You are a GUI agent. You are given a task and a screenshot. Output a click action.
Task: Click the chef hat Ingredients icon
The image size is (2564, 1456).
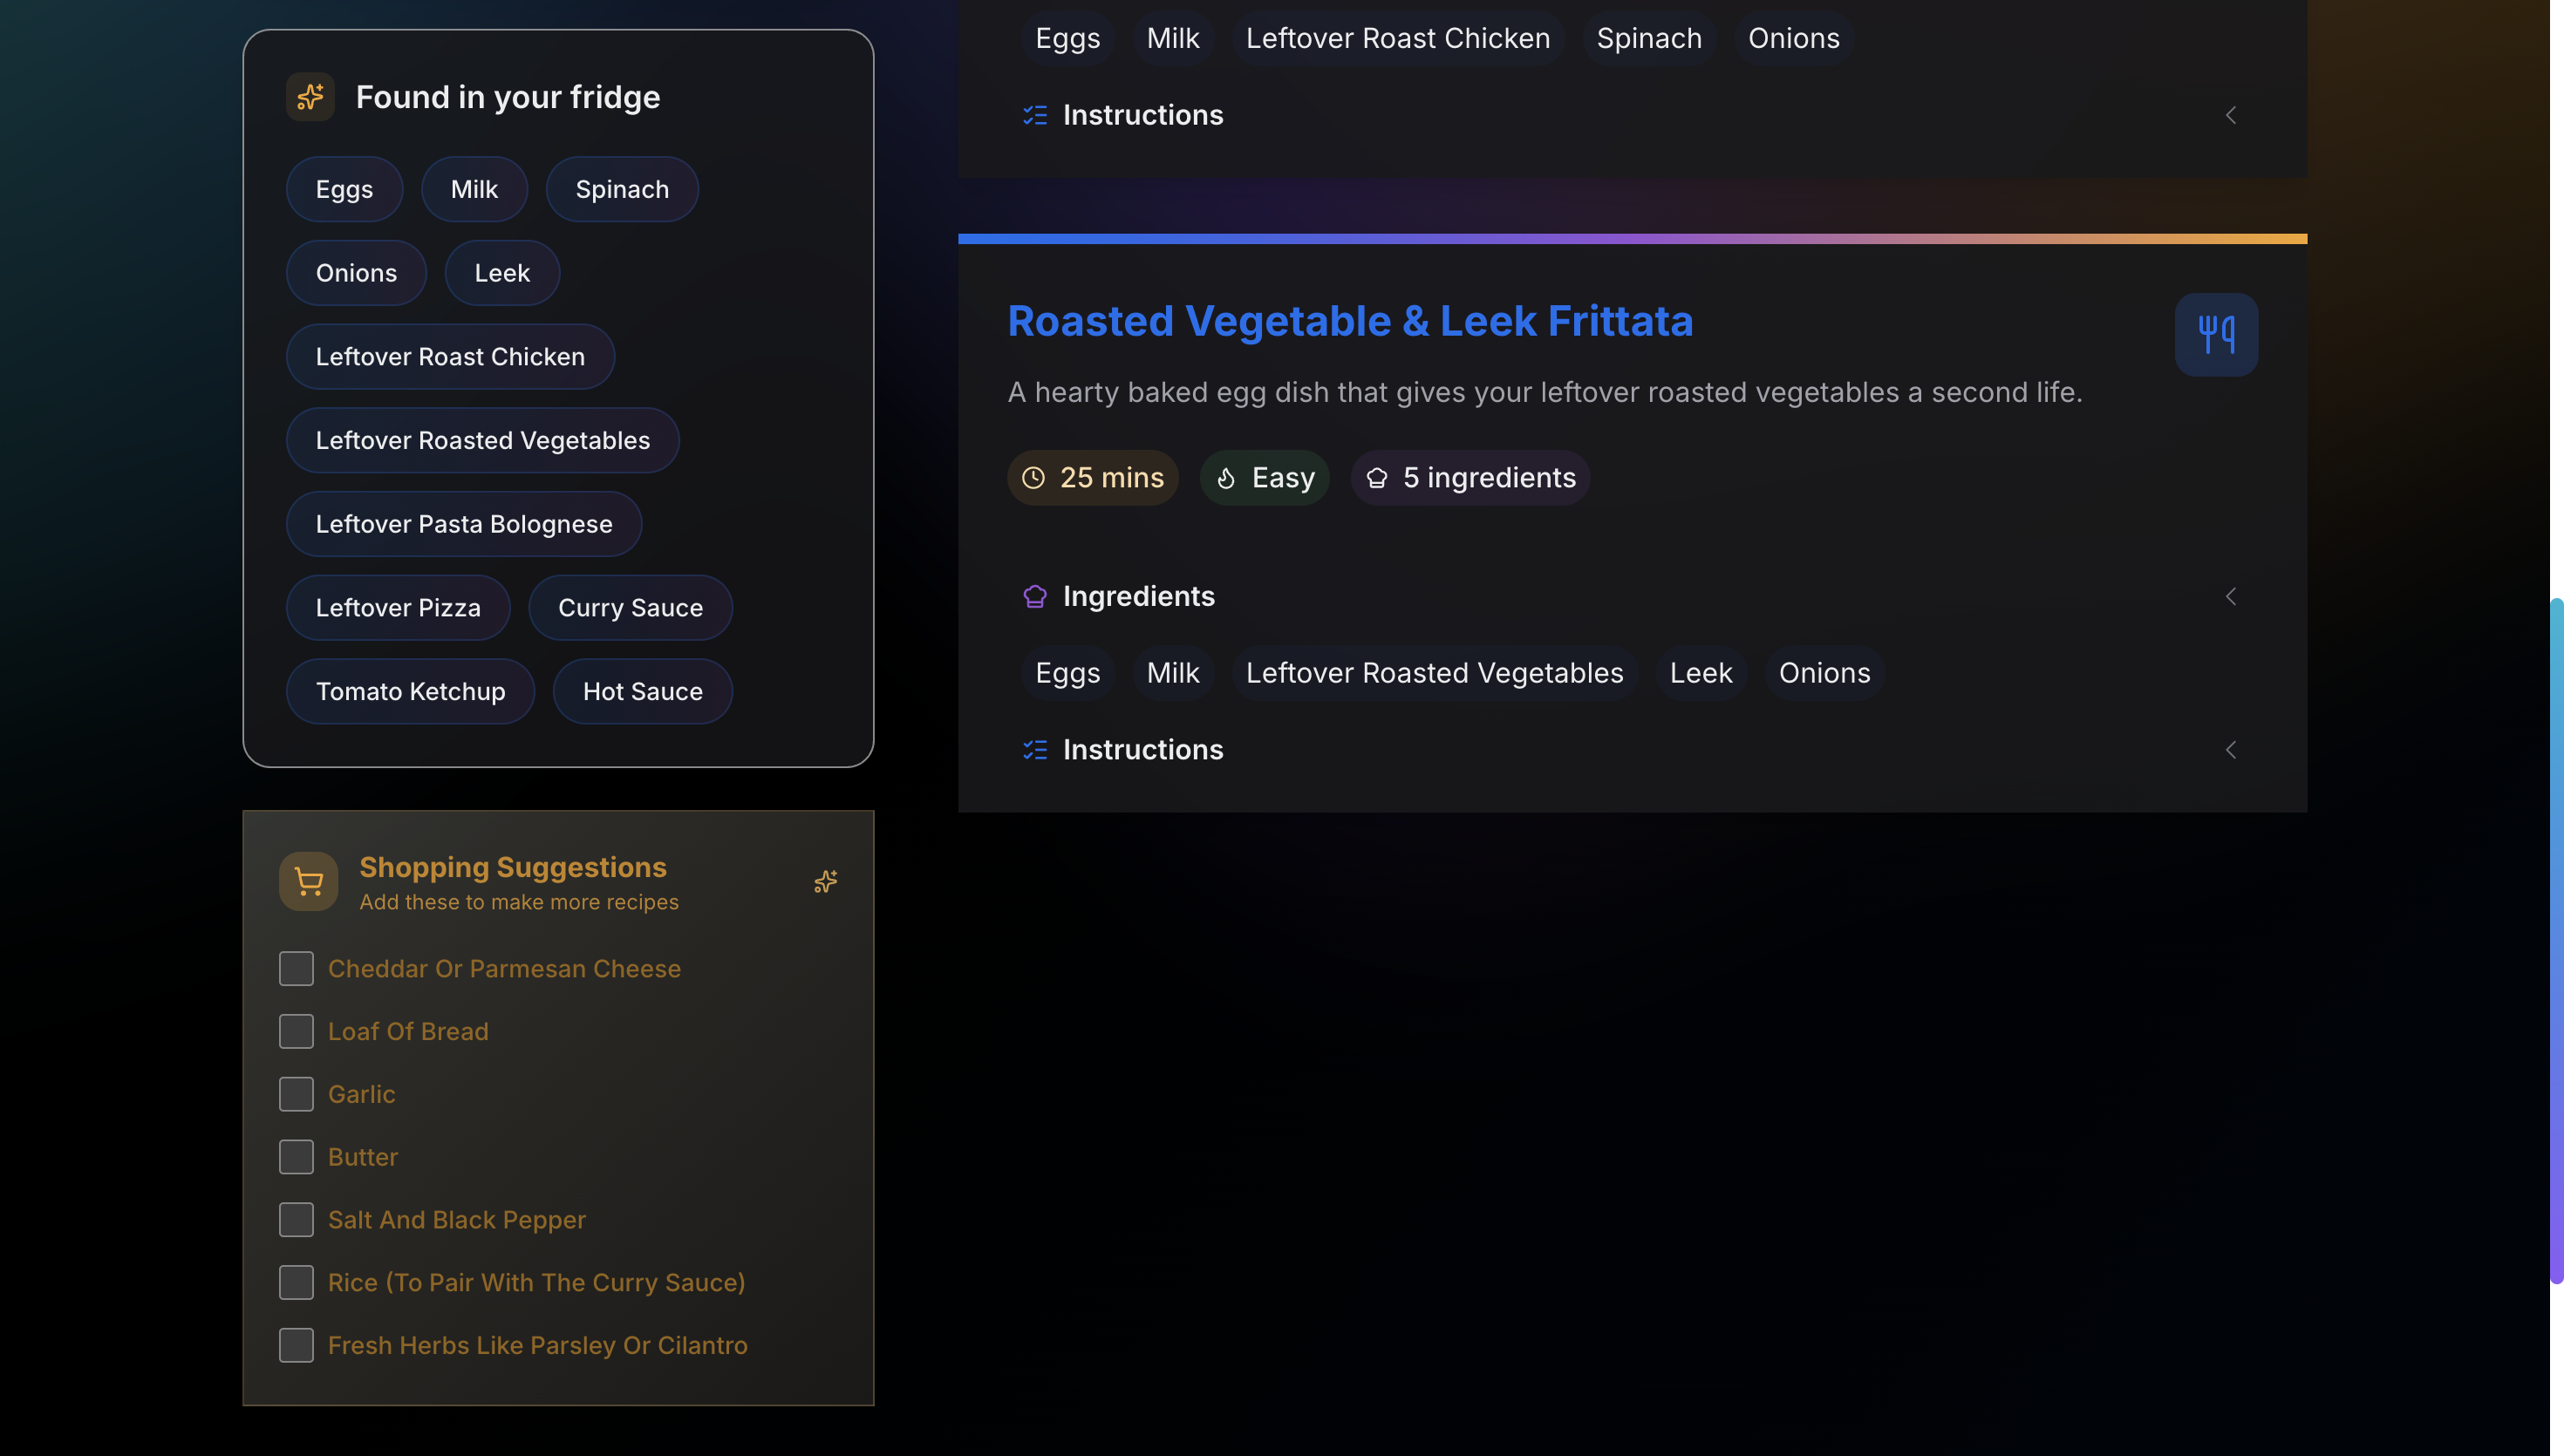click(x=1034, y=597)
